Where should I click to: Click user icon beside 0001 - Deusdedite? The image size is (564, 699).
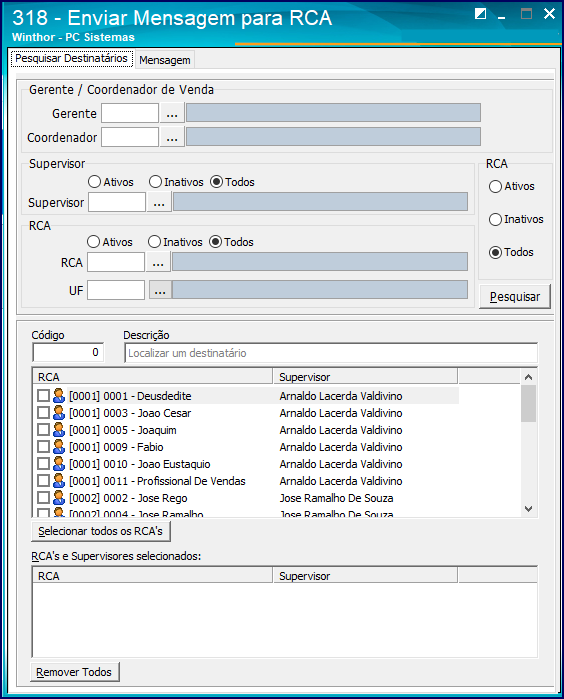point(58,395)
